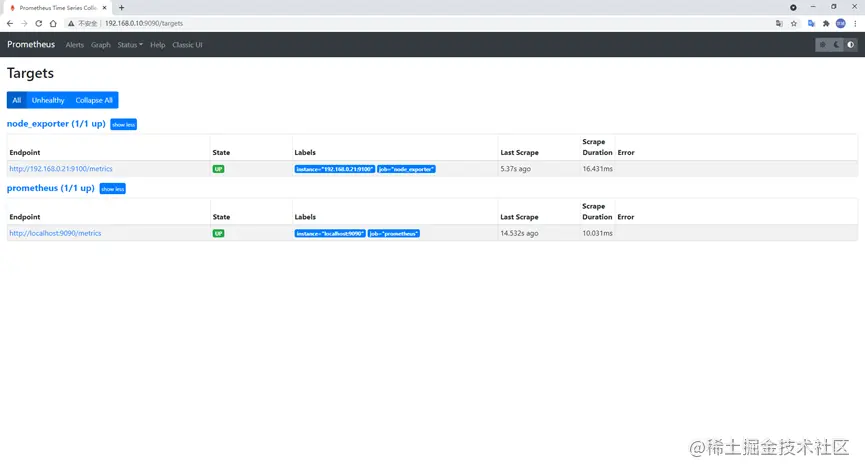Click the Collapse All button
Viewport: 865px width, 473px height.
pyautogui.click(x=94, y=100)
